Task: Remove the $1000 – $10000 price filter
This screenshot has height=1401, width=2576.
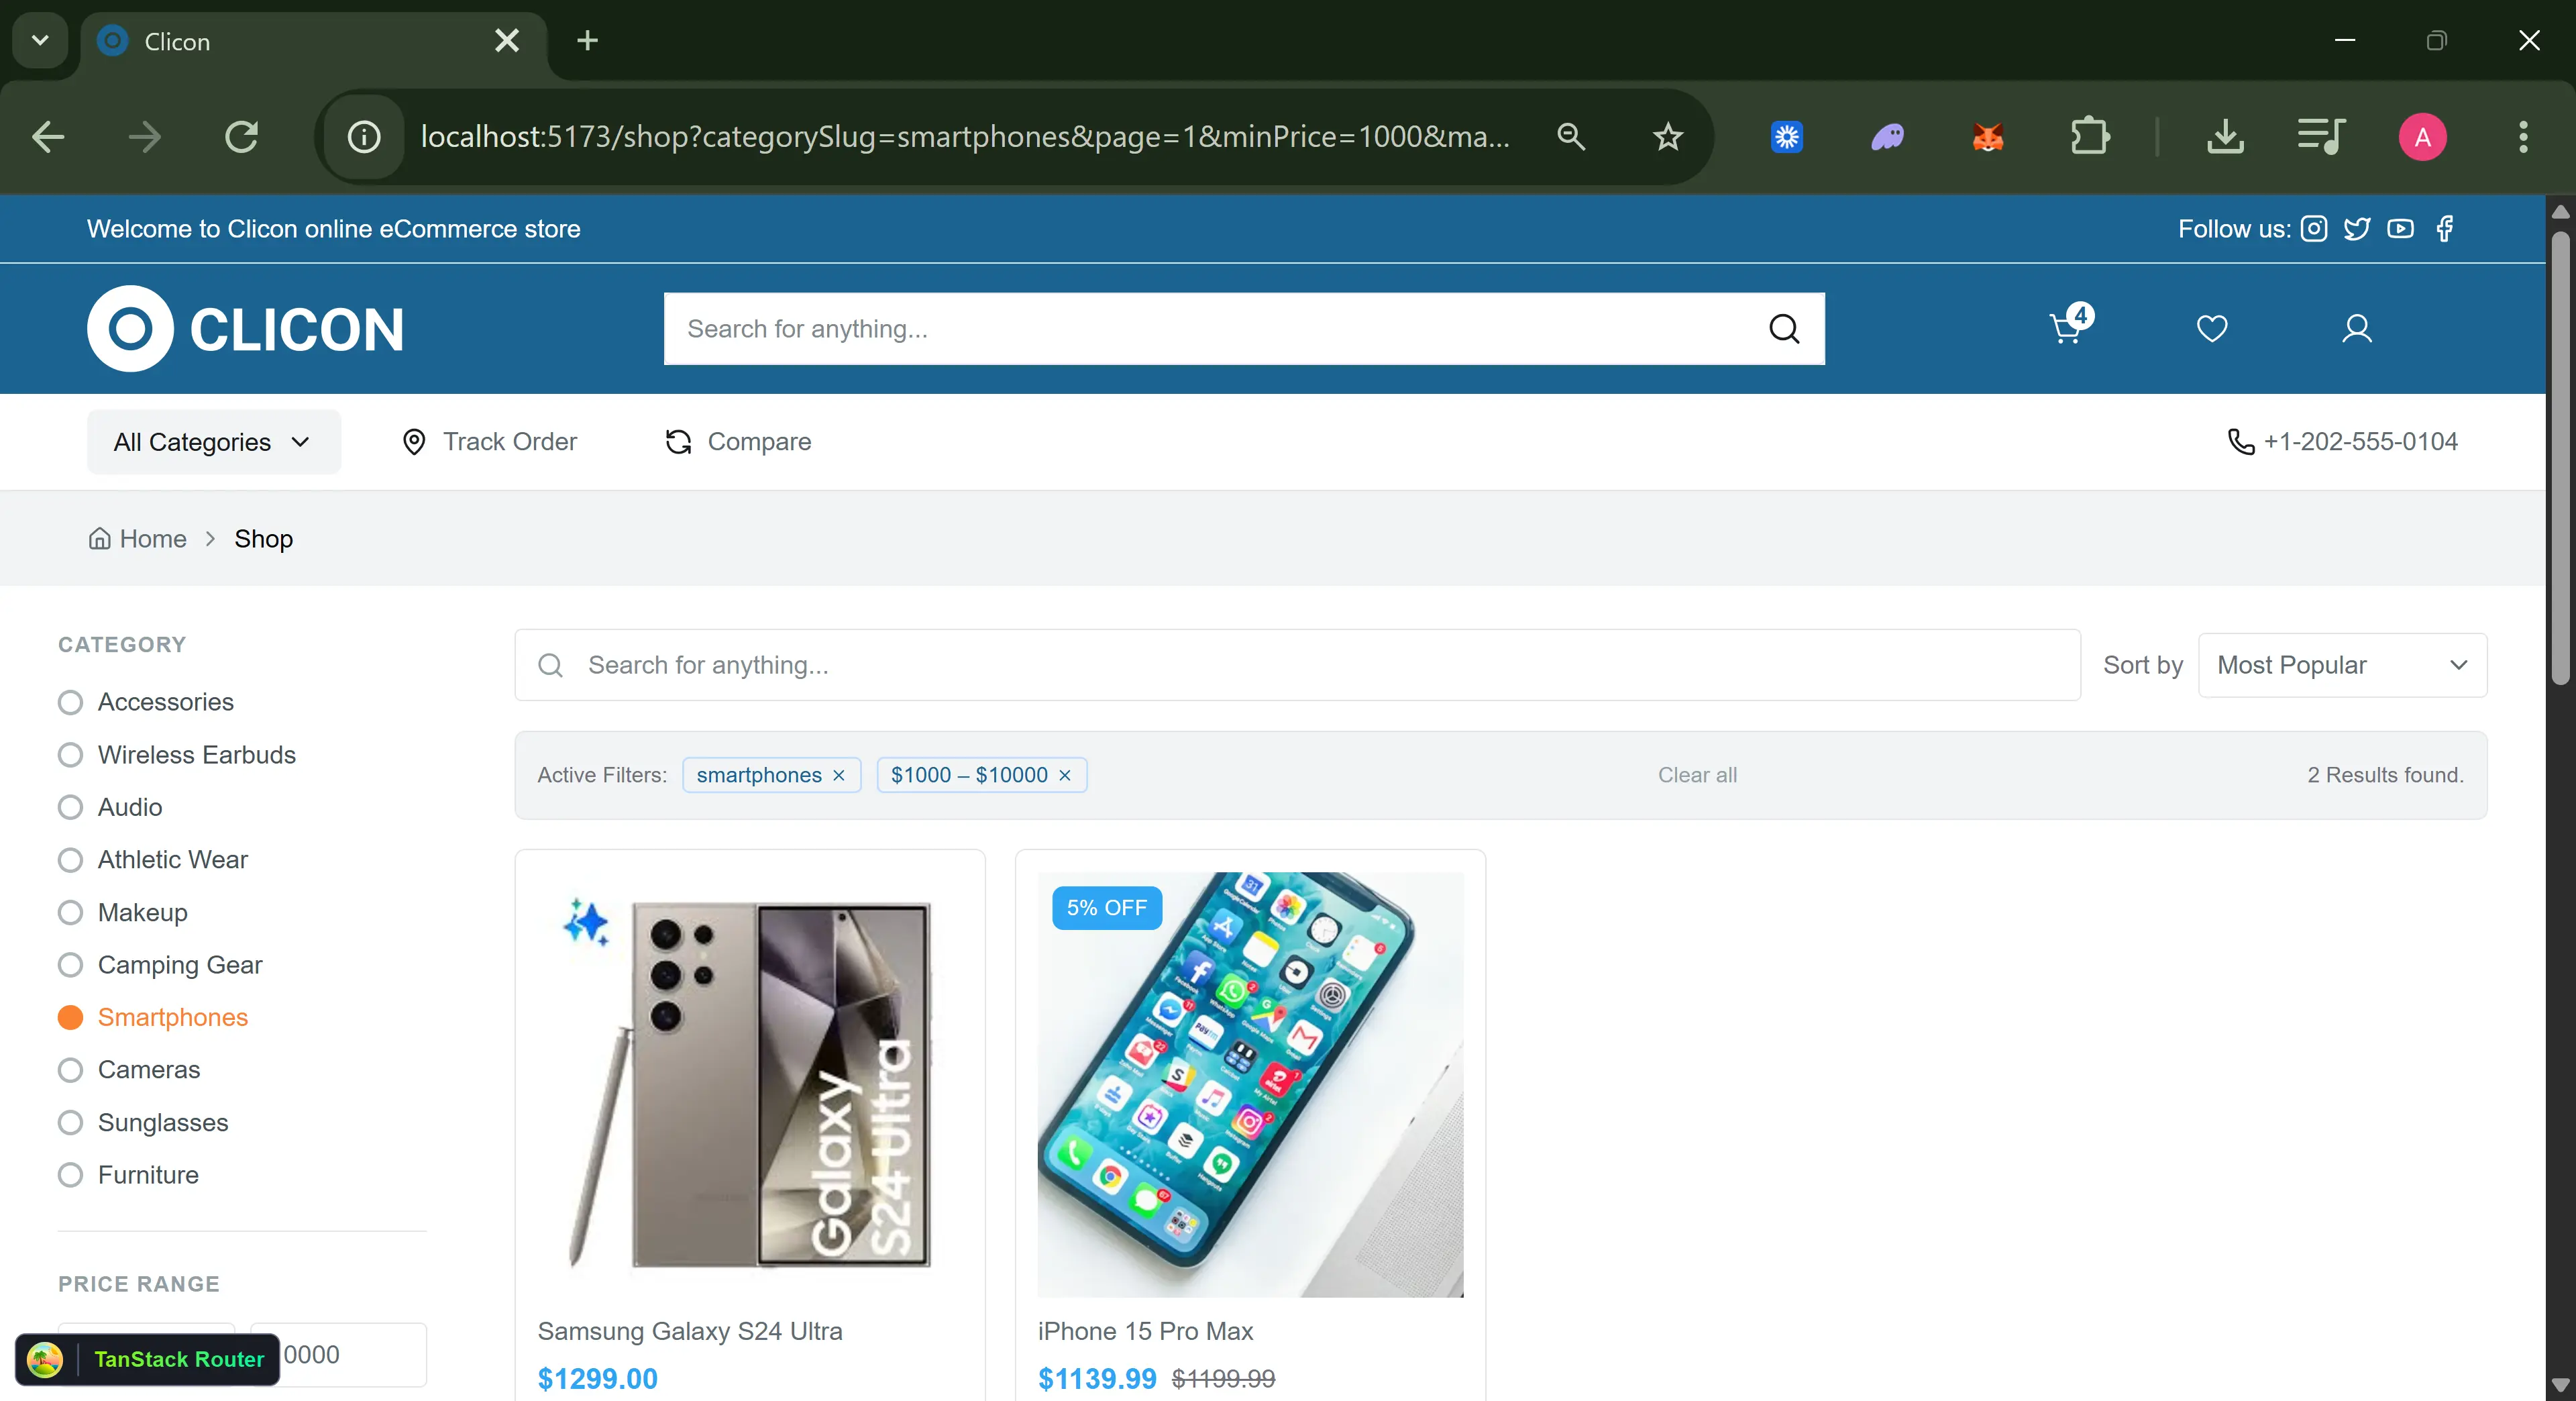Action: point(1065,775)
